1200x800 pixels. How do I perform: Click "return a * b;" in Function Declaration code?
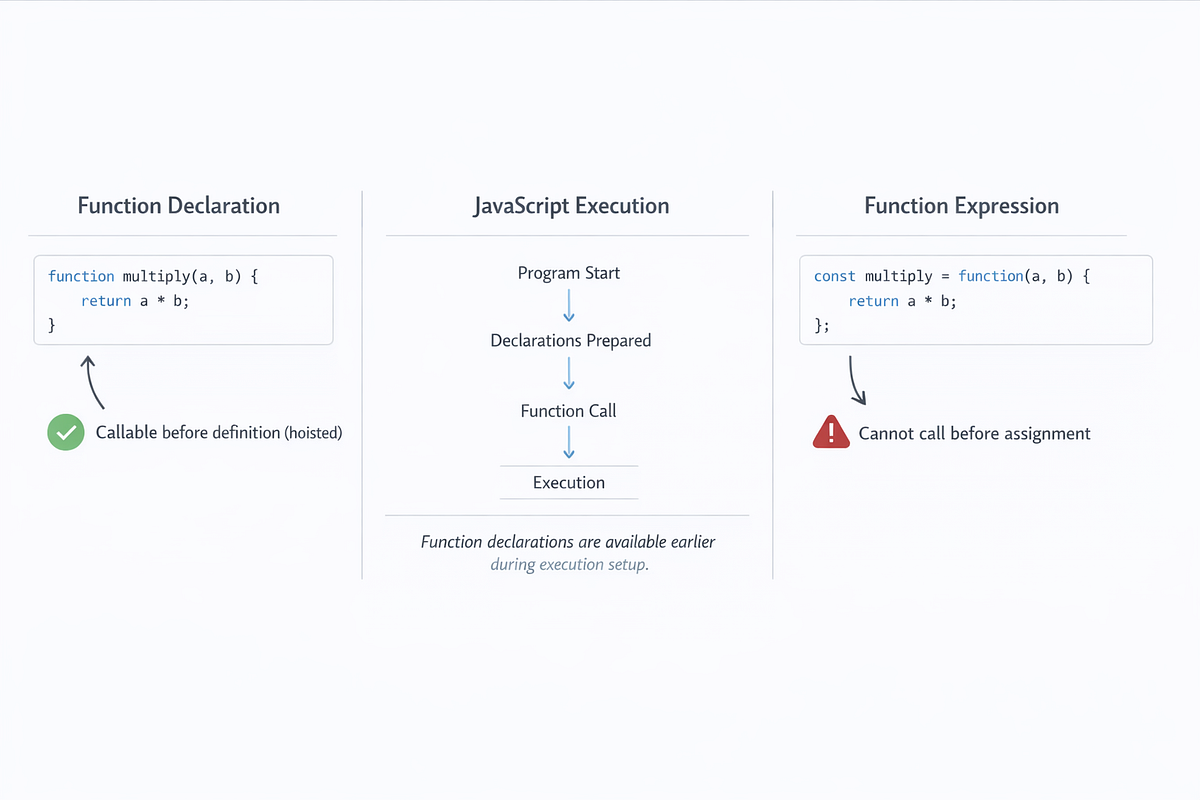[x=135, y=300]
